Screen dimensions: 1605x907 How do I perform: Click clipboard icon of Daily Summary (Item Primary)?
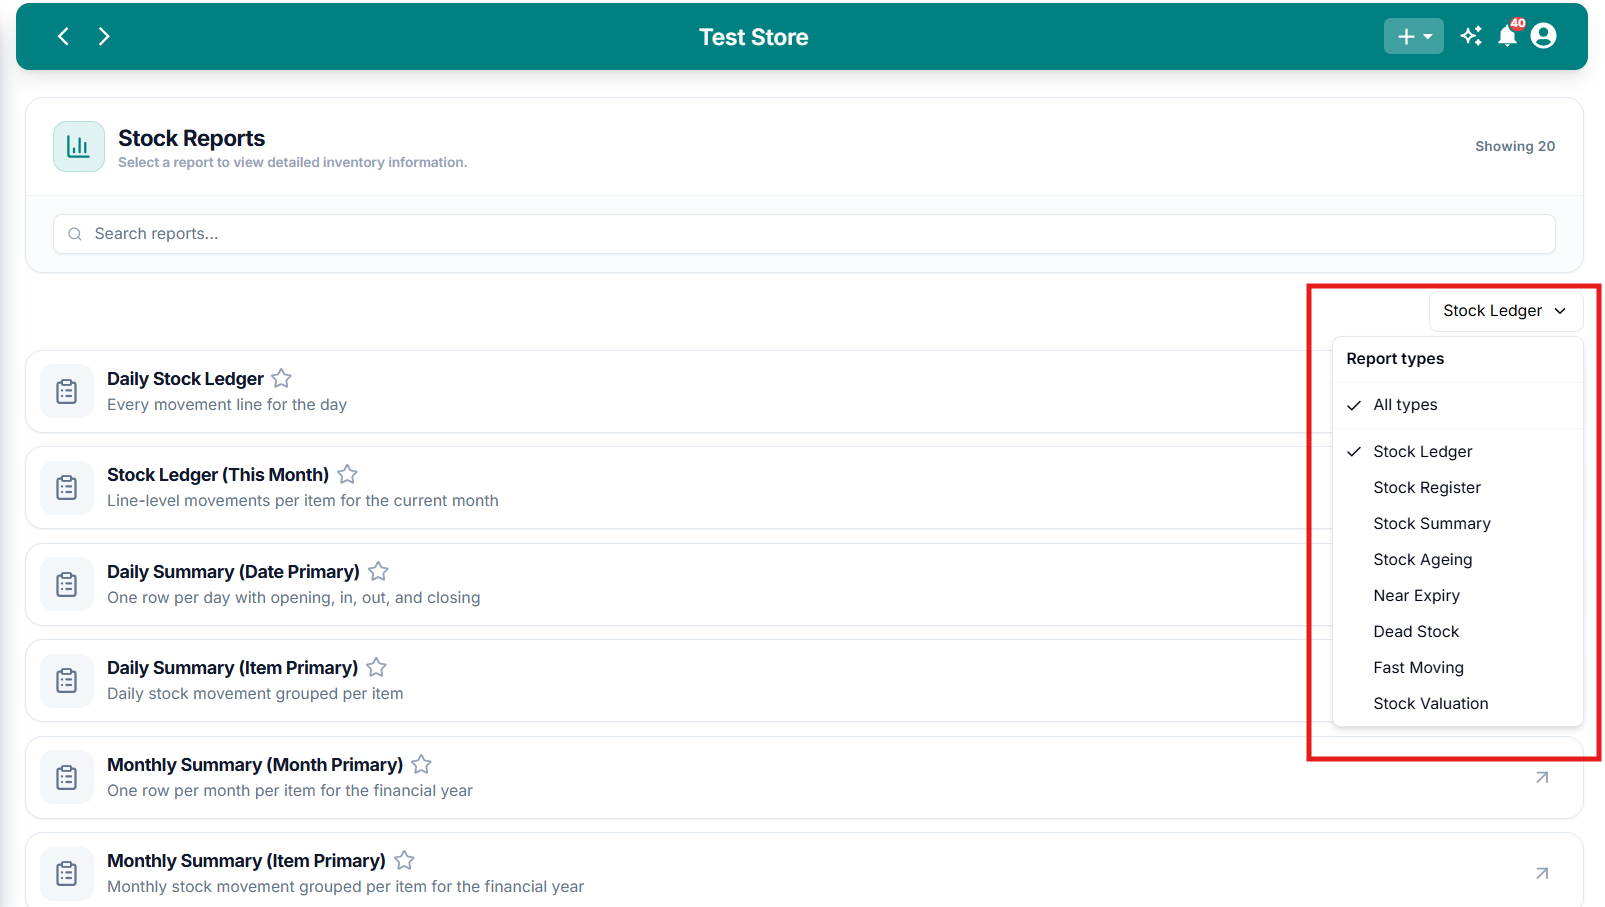[x=67, y=681]
